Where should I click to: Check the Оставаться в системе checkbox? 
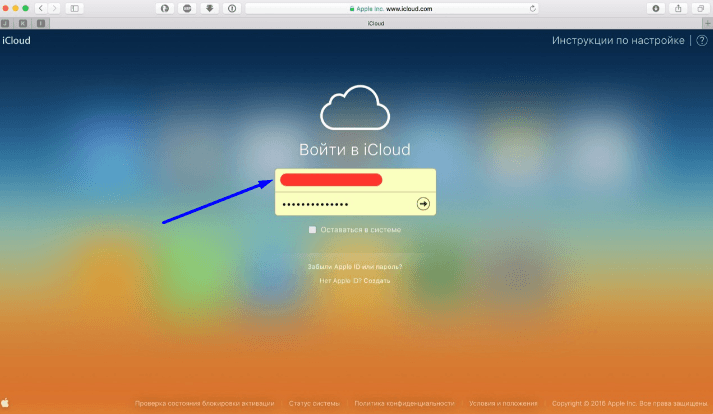pyautogui.click(x=312, y=230)
